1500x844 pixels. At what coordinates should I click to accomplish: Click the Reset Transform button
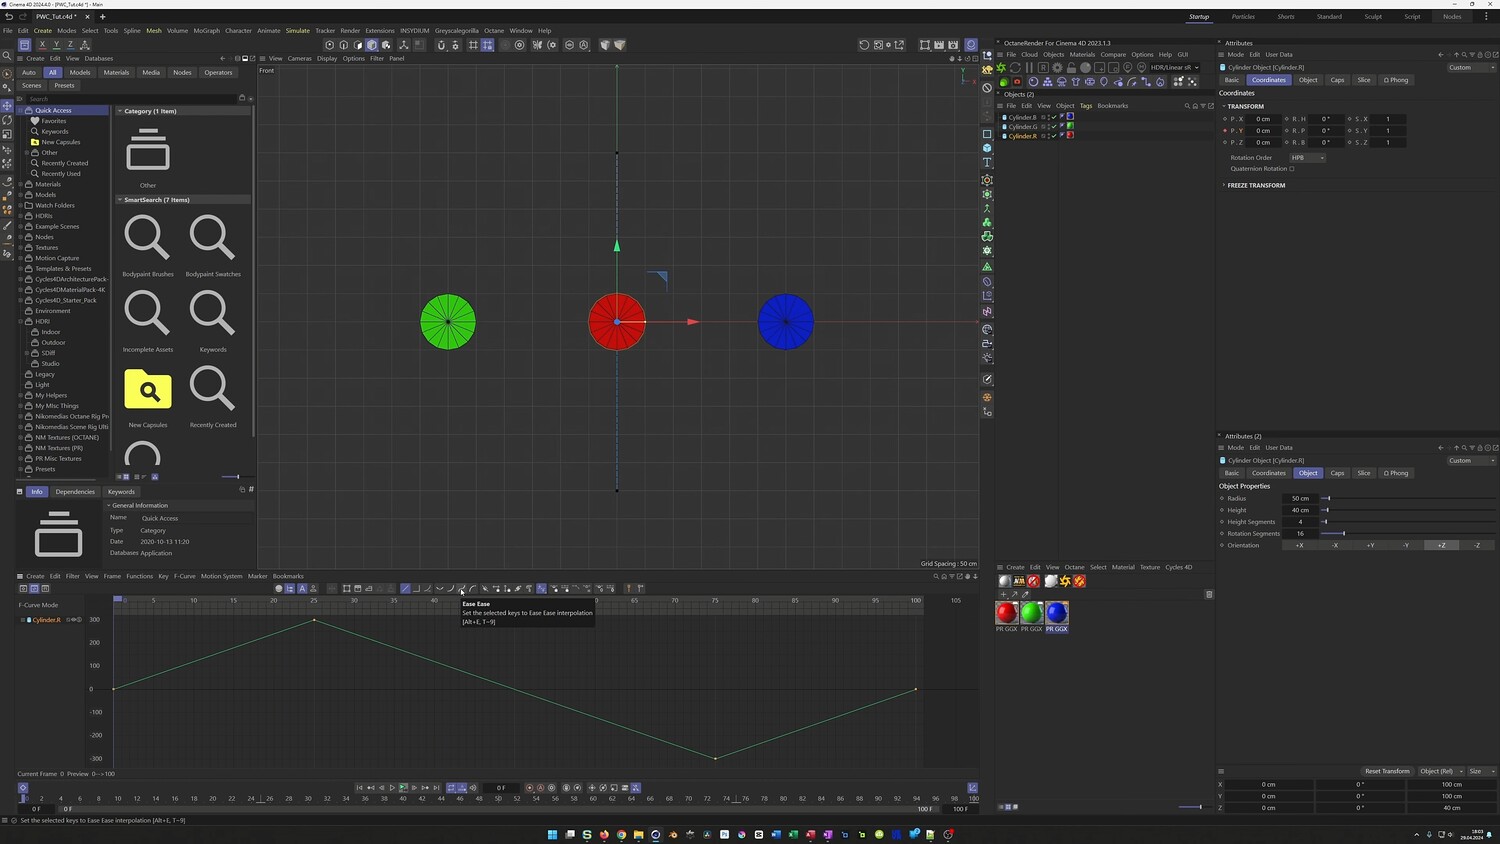point(1387,771)
